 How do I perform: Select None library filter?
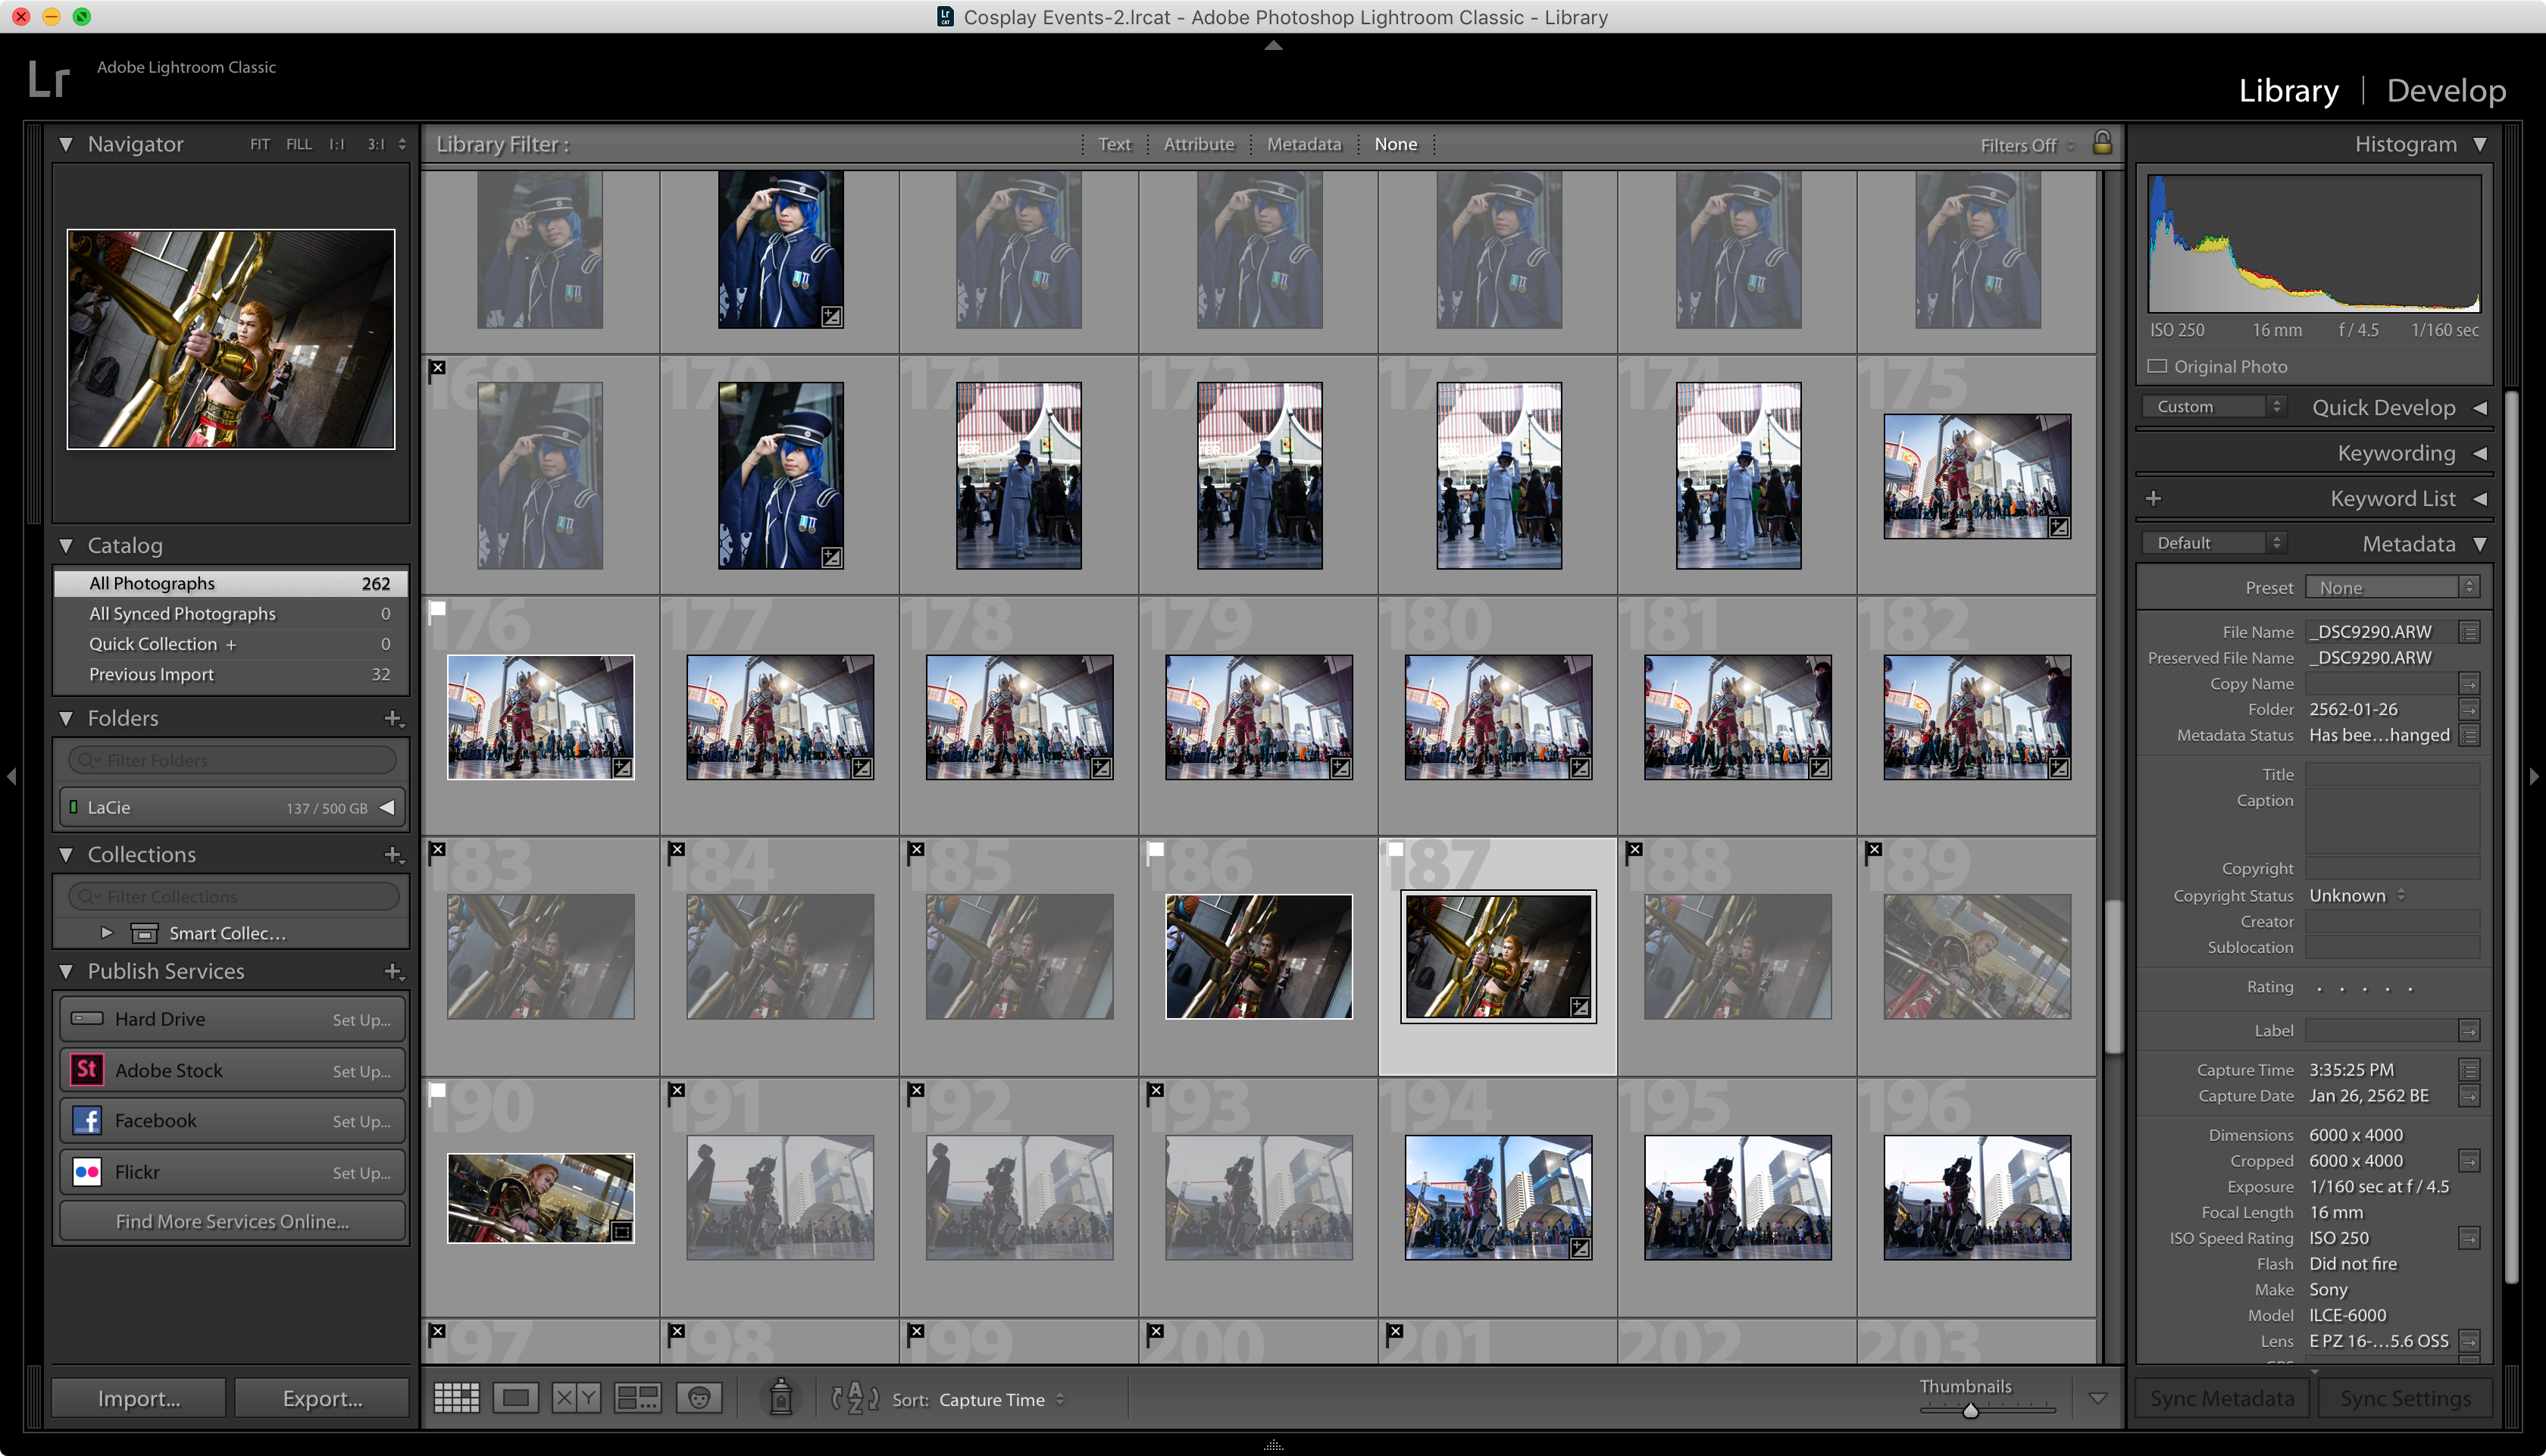(x=1395, y=144)
